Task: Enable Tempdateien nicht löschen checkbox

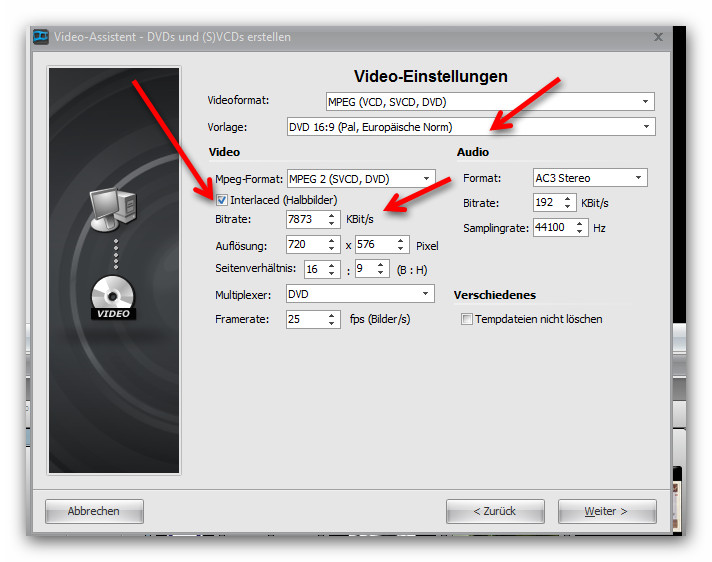Action: [x=466, y=320]
